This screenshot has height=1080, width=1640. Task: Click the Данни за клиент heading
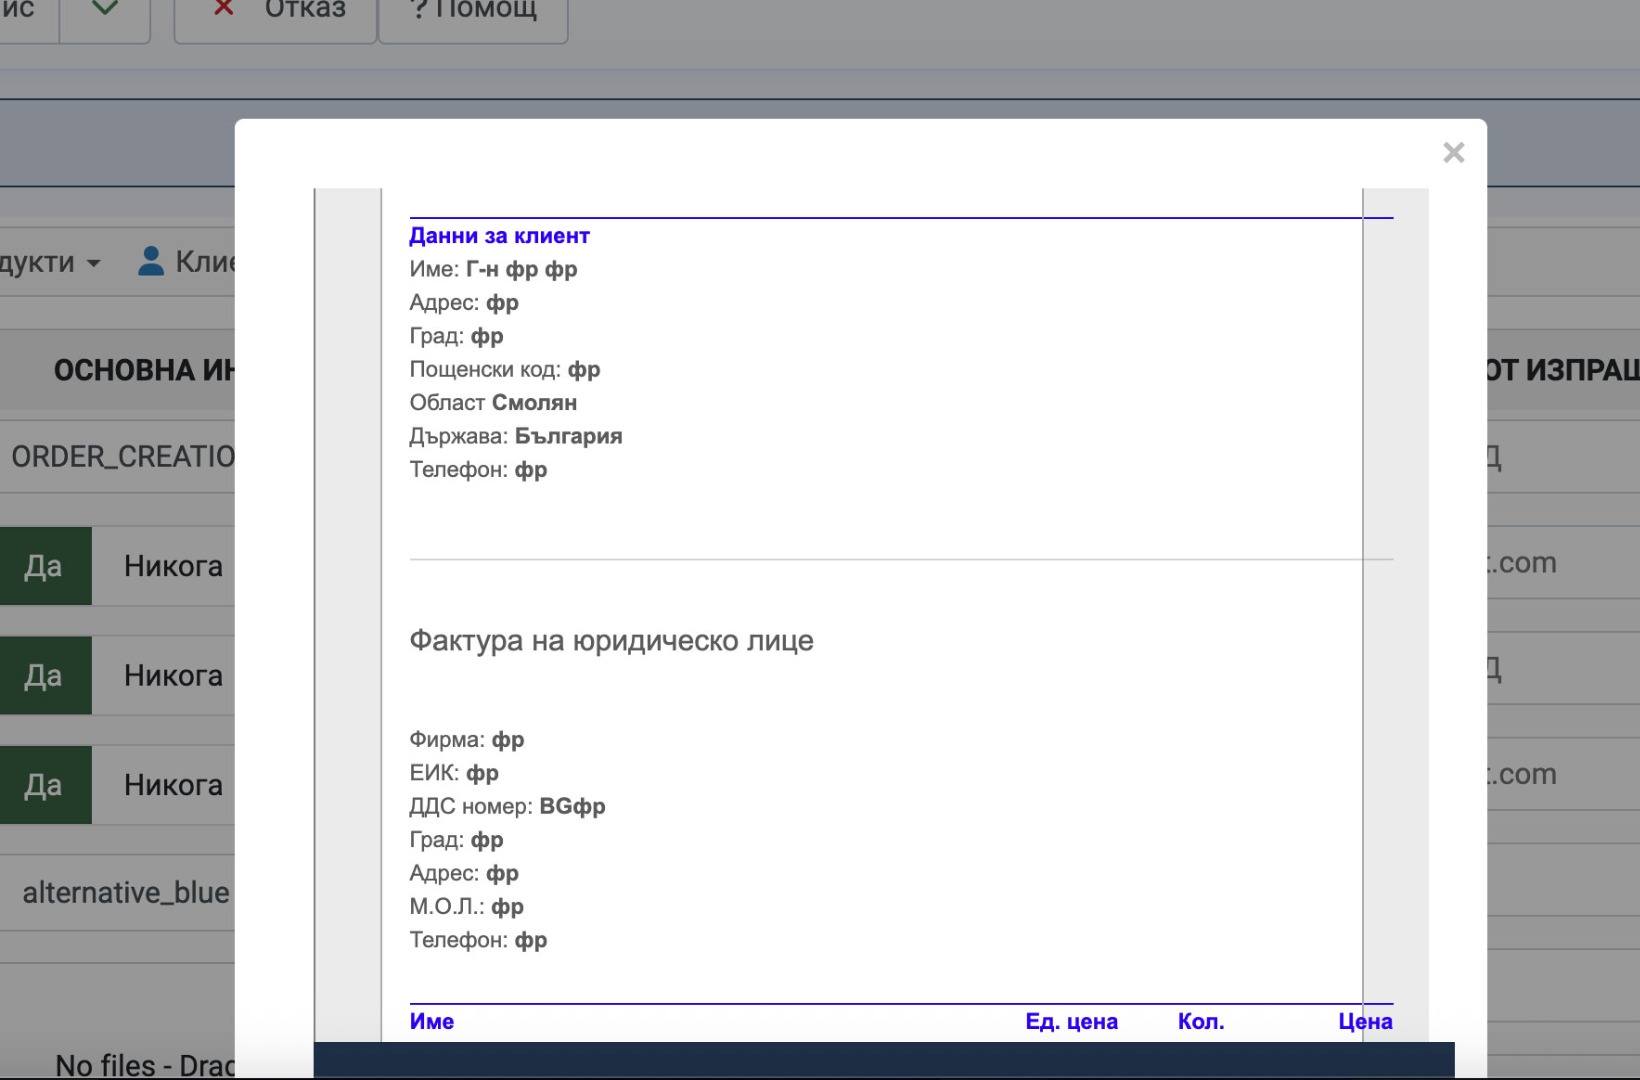499,236
